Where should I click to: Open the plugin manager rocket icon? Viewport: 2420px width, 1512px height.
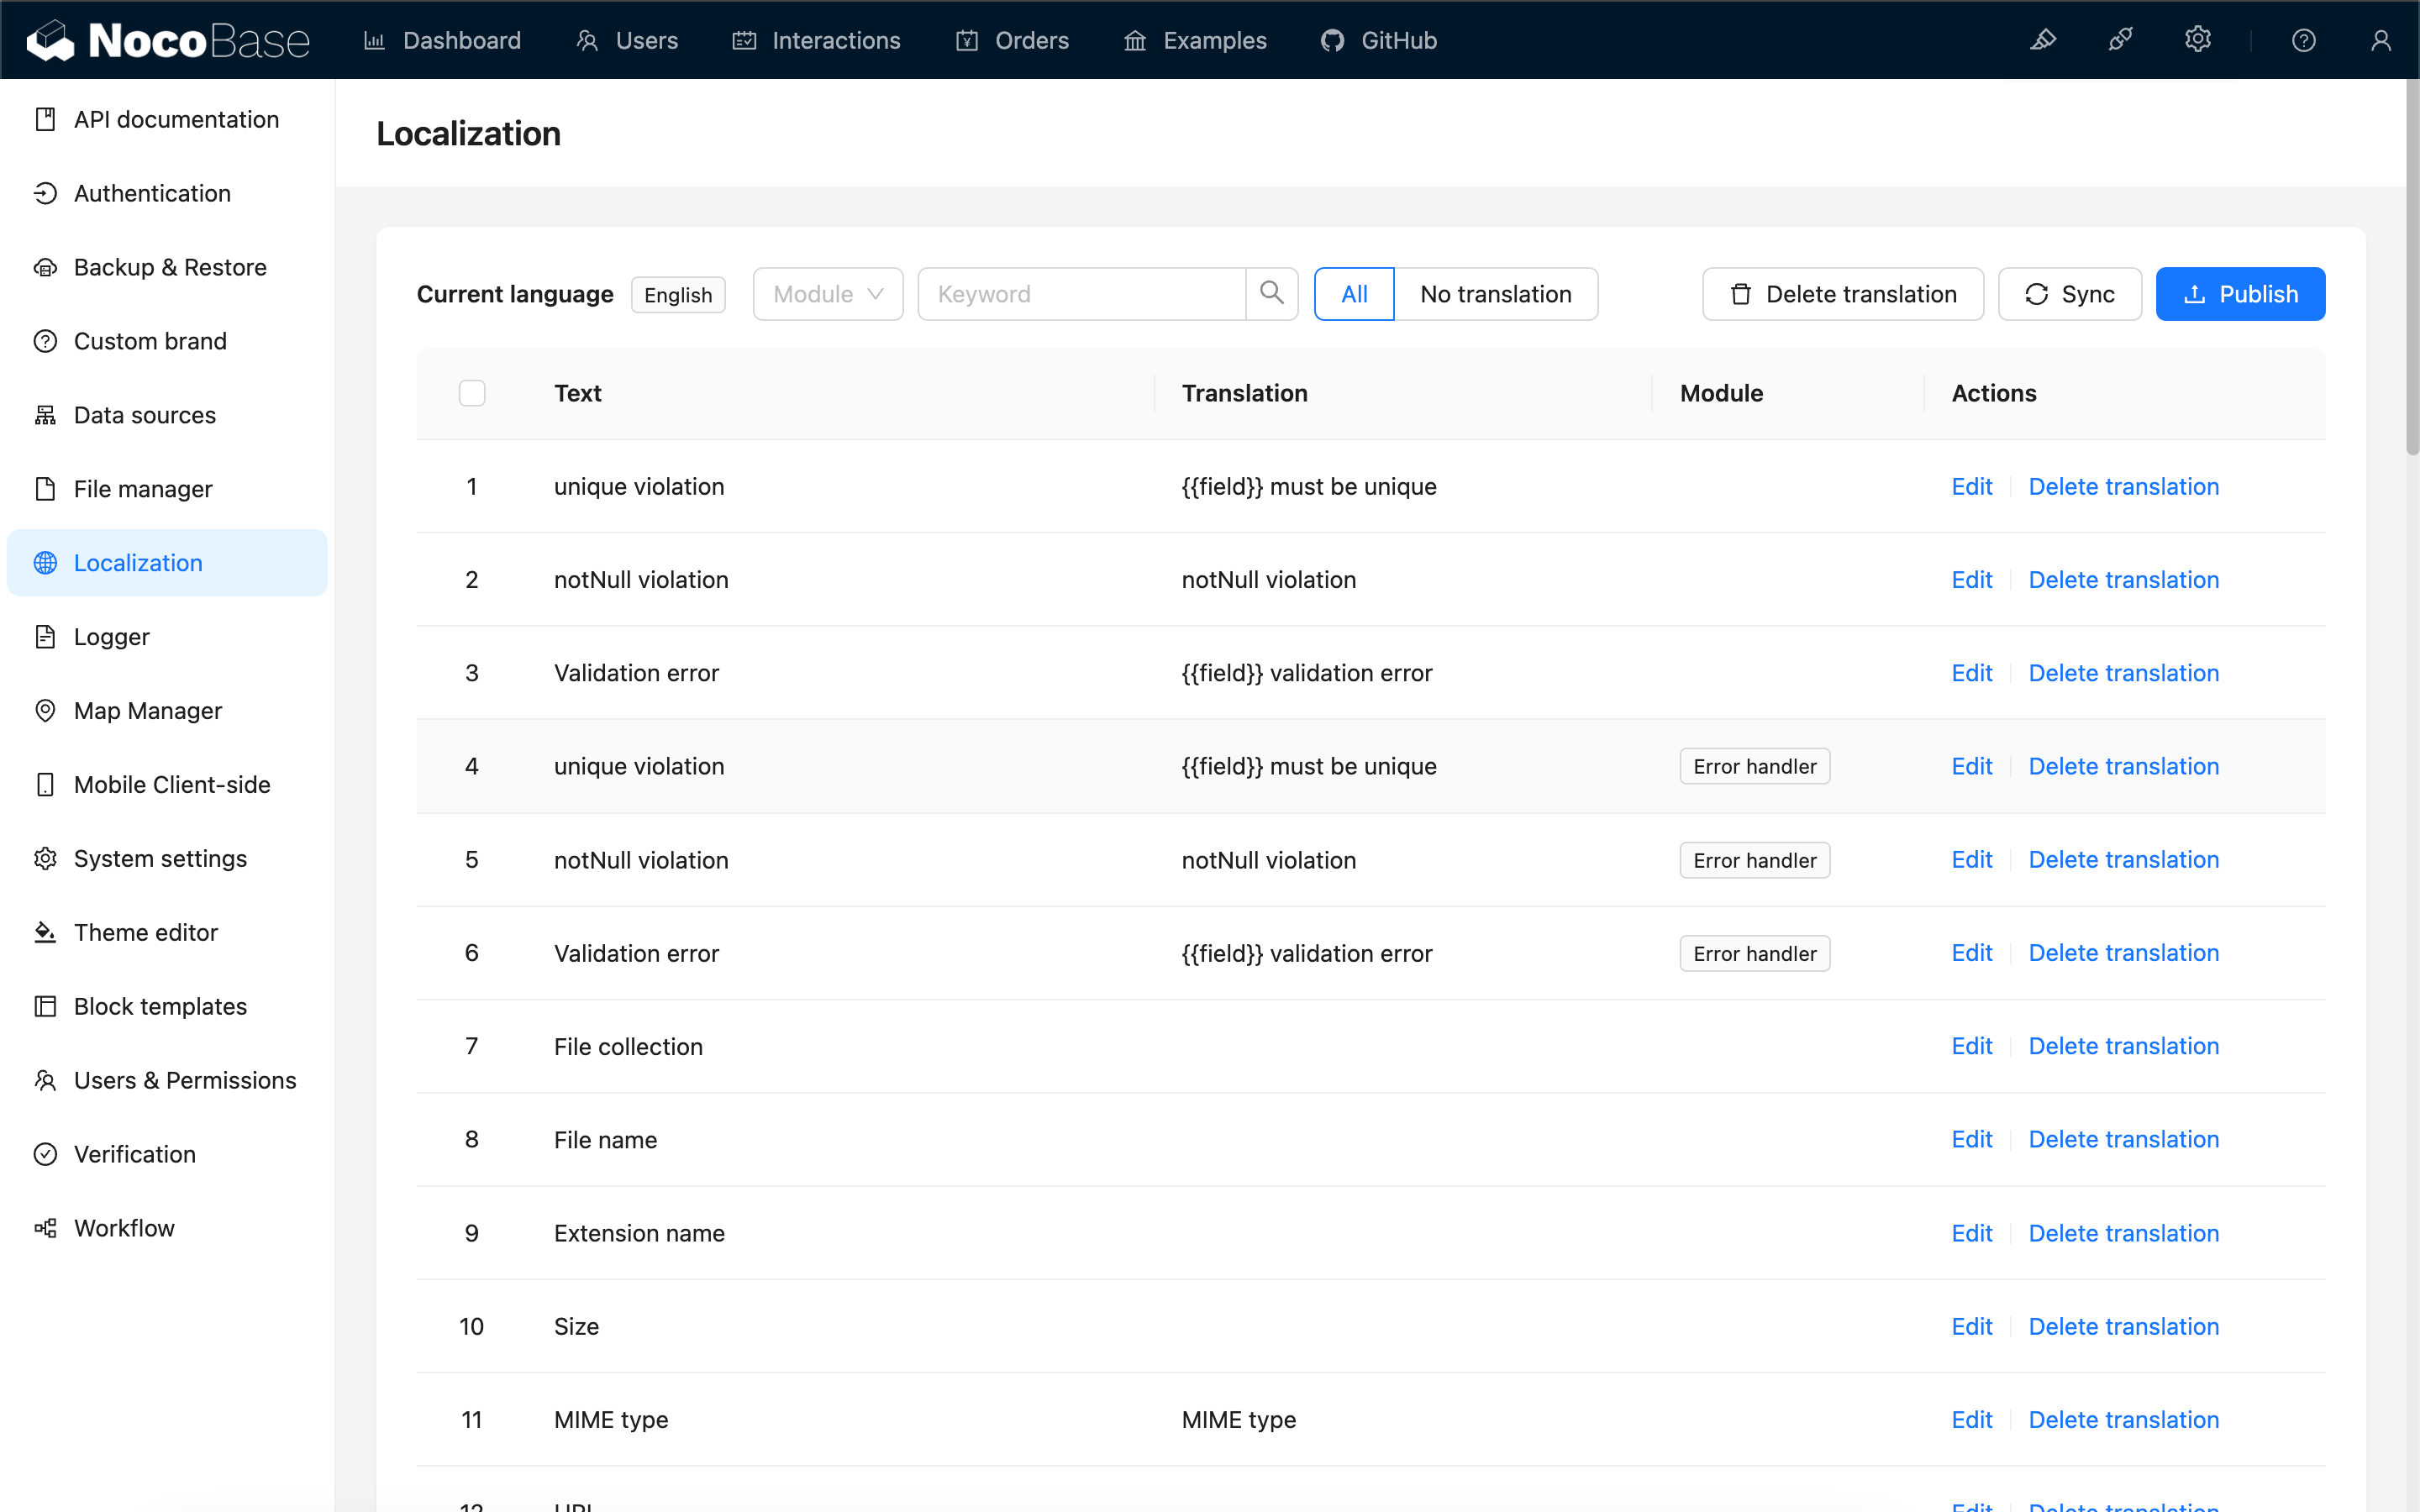tap(2120, 40)
